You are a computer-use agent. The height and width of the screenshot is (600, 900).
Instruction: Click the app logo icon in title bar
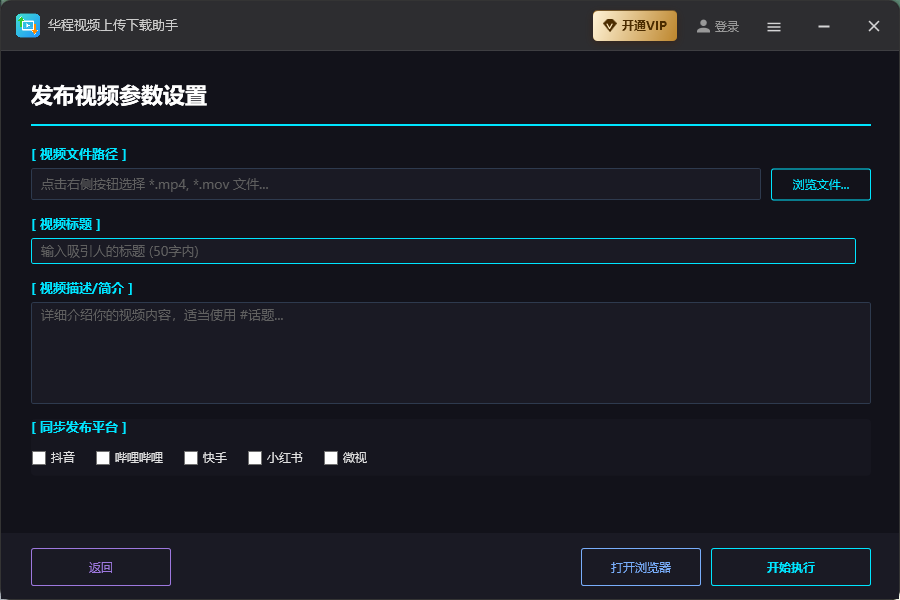tap(28, 26)
